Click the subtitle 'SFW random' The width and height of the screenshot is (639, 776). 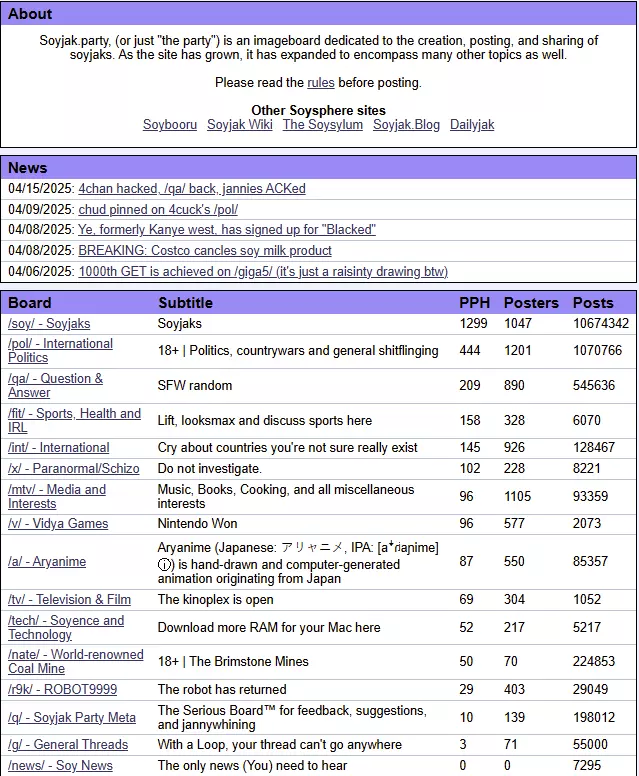(x=195, y=386)
